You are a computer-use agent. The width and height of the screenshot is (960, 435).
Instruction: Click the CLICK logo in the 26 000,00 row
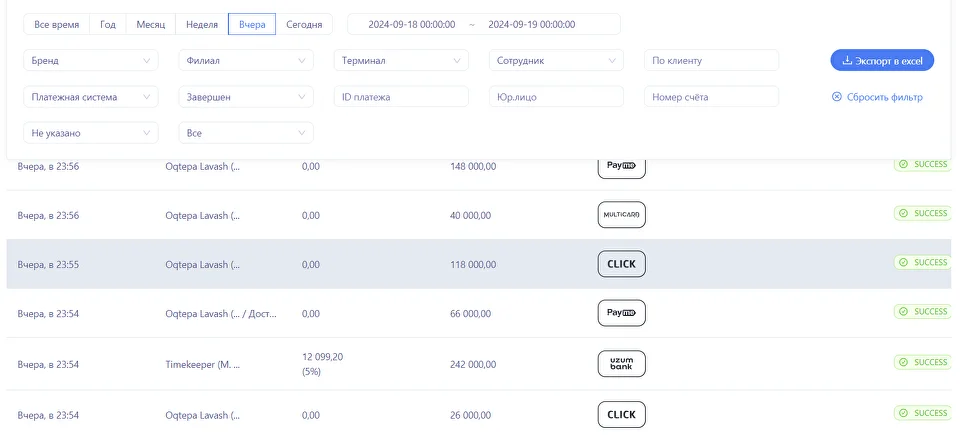621,413
